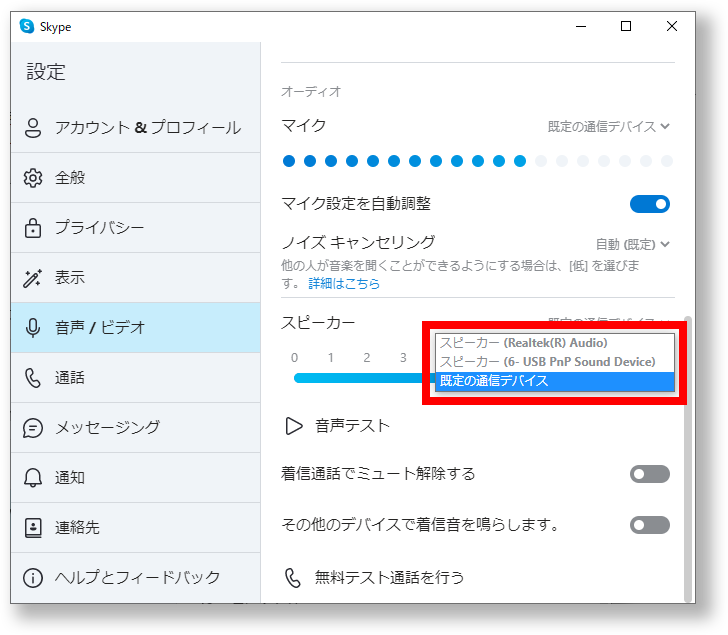The height and width of the screenshot is (635, 728).
Task: Click the bell icon beside 通知
Action: click(33, 478)
